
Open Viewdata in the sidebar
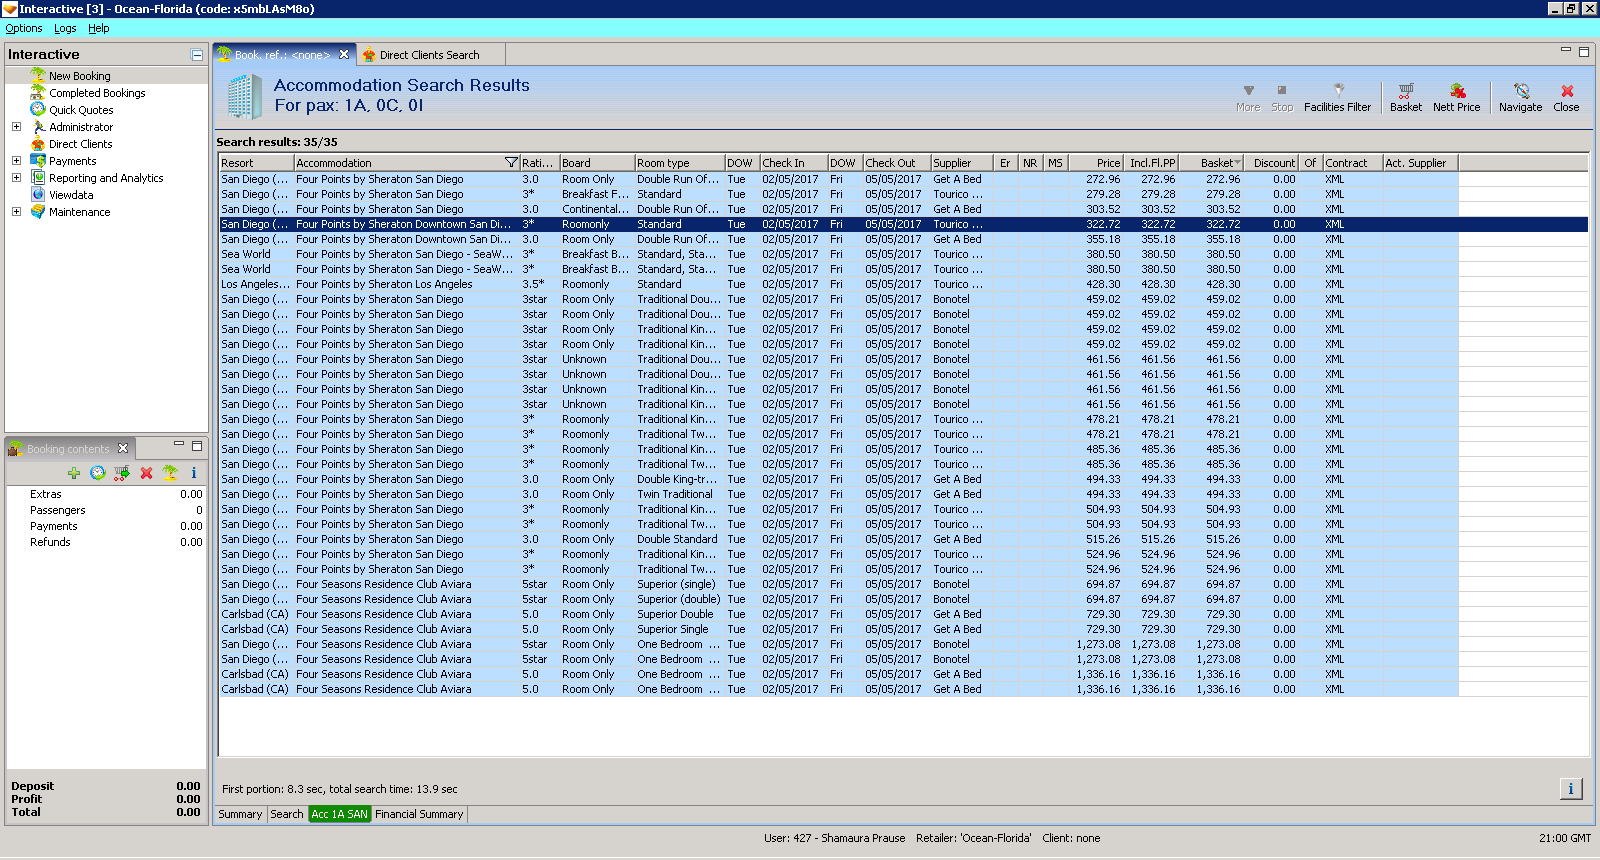(71, 195)
